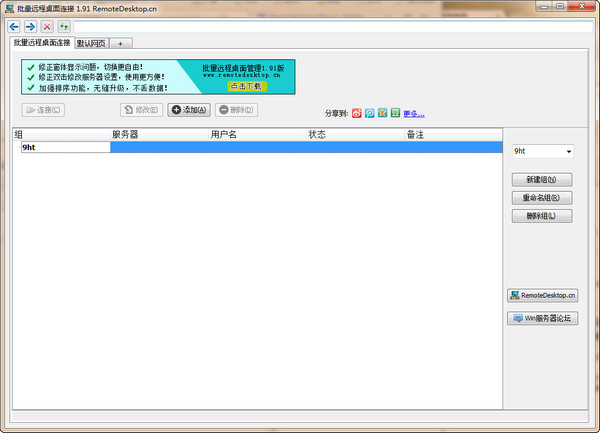Open the 更多... share link
This screenshot has width=600, height=433.
coord(414,114)
